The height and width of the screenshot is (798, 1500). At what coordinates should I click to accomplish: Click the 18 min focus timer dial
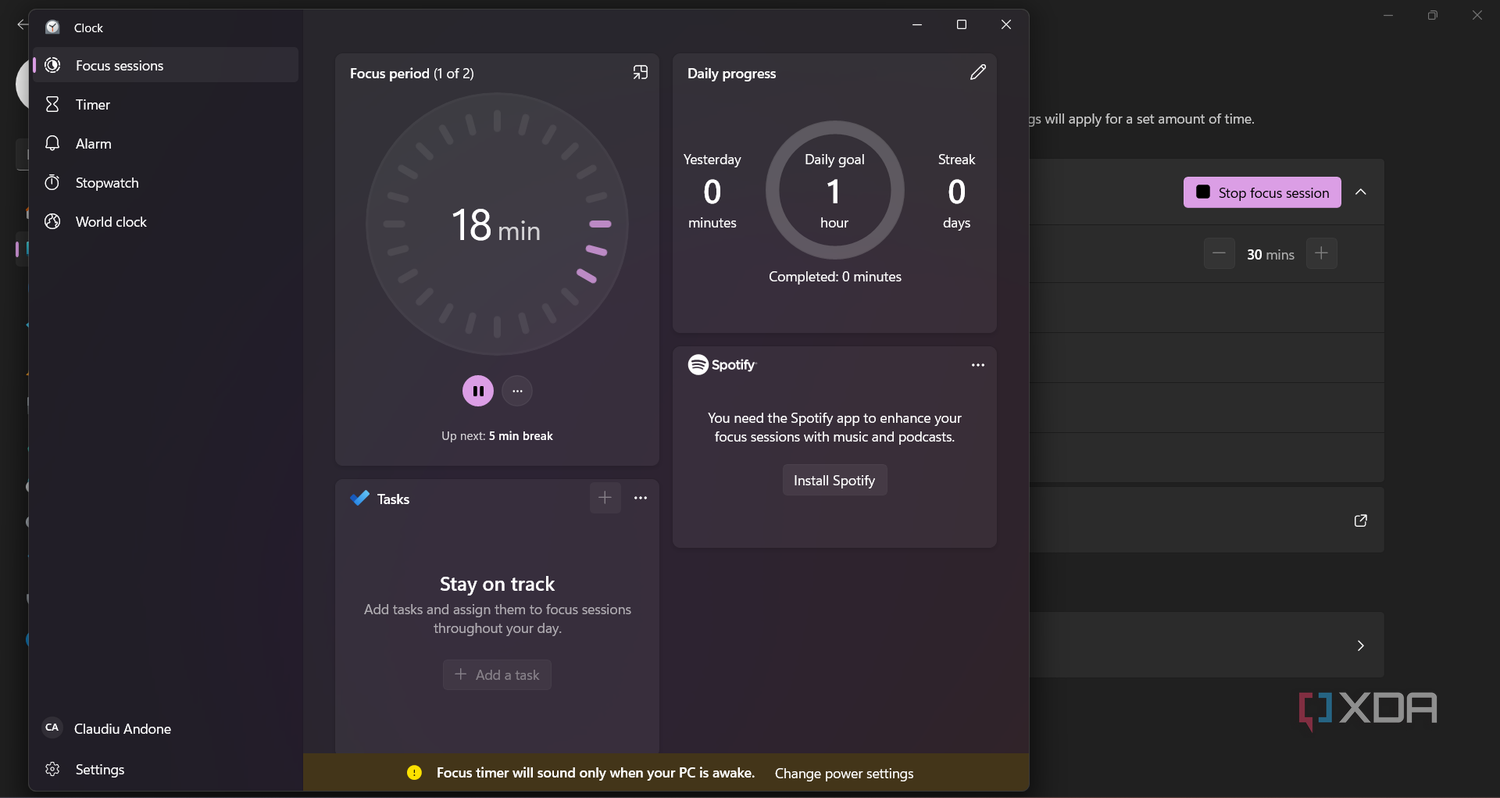[x=497, y=224]
